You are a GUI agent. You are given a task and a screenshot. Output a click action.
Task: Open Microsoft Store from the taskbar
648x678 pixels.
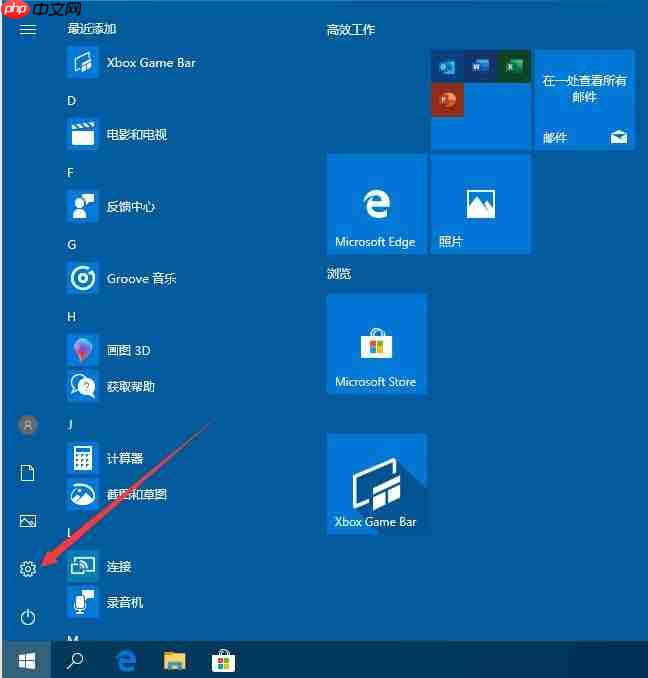[223, 661]
